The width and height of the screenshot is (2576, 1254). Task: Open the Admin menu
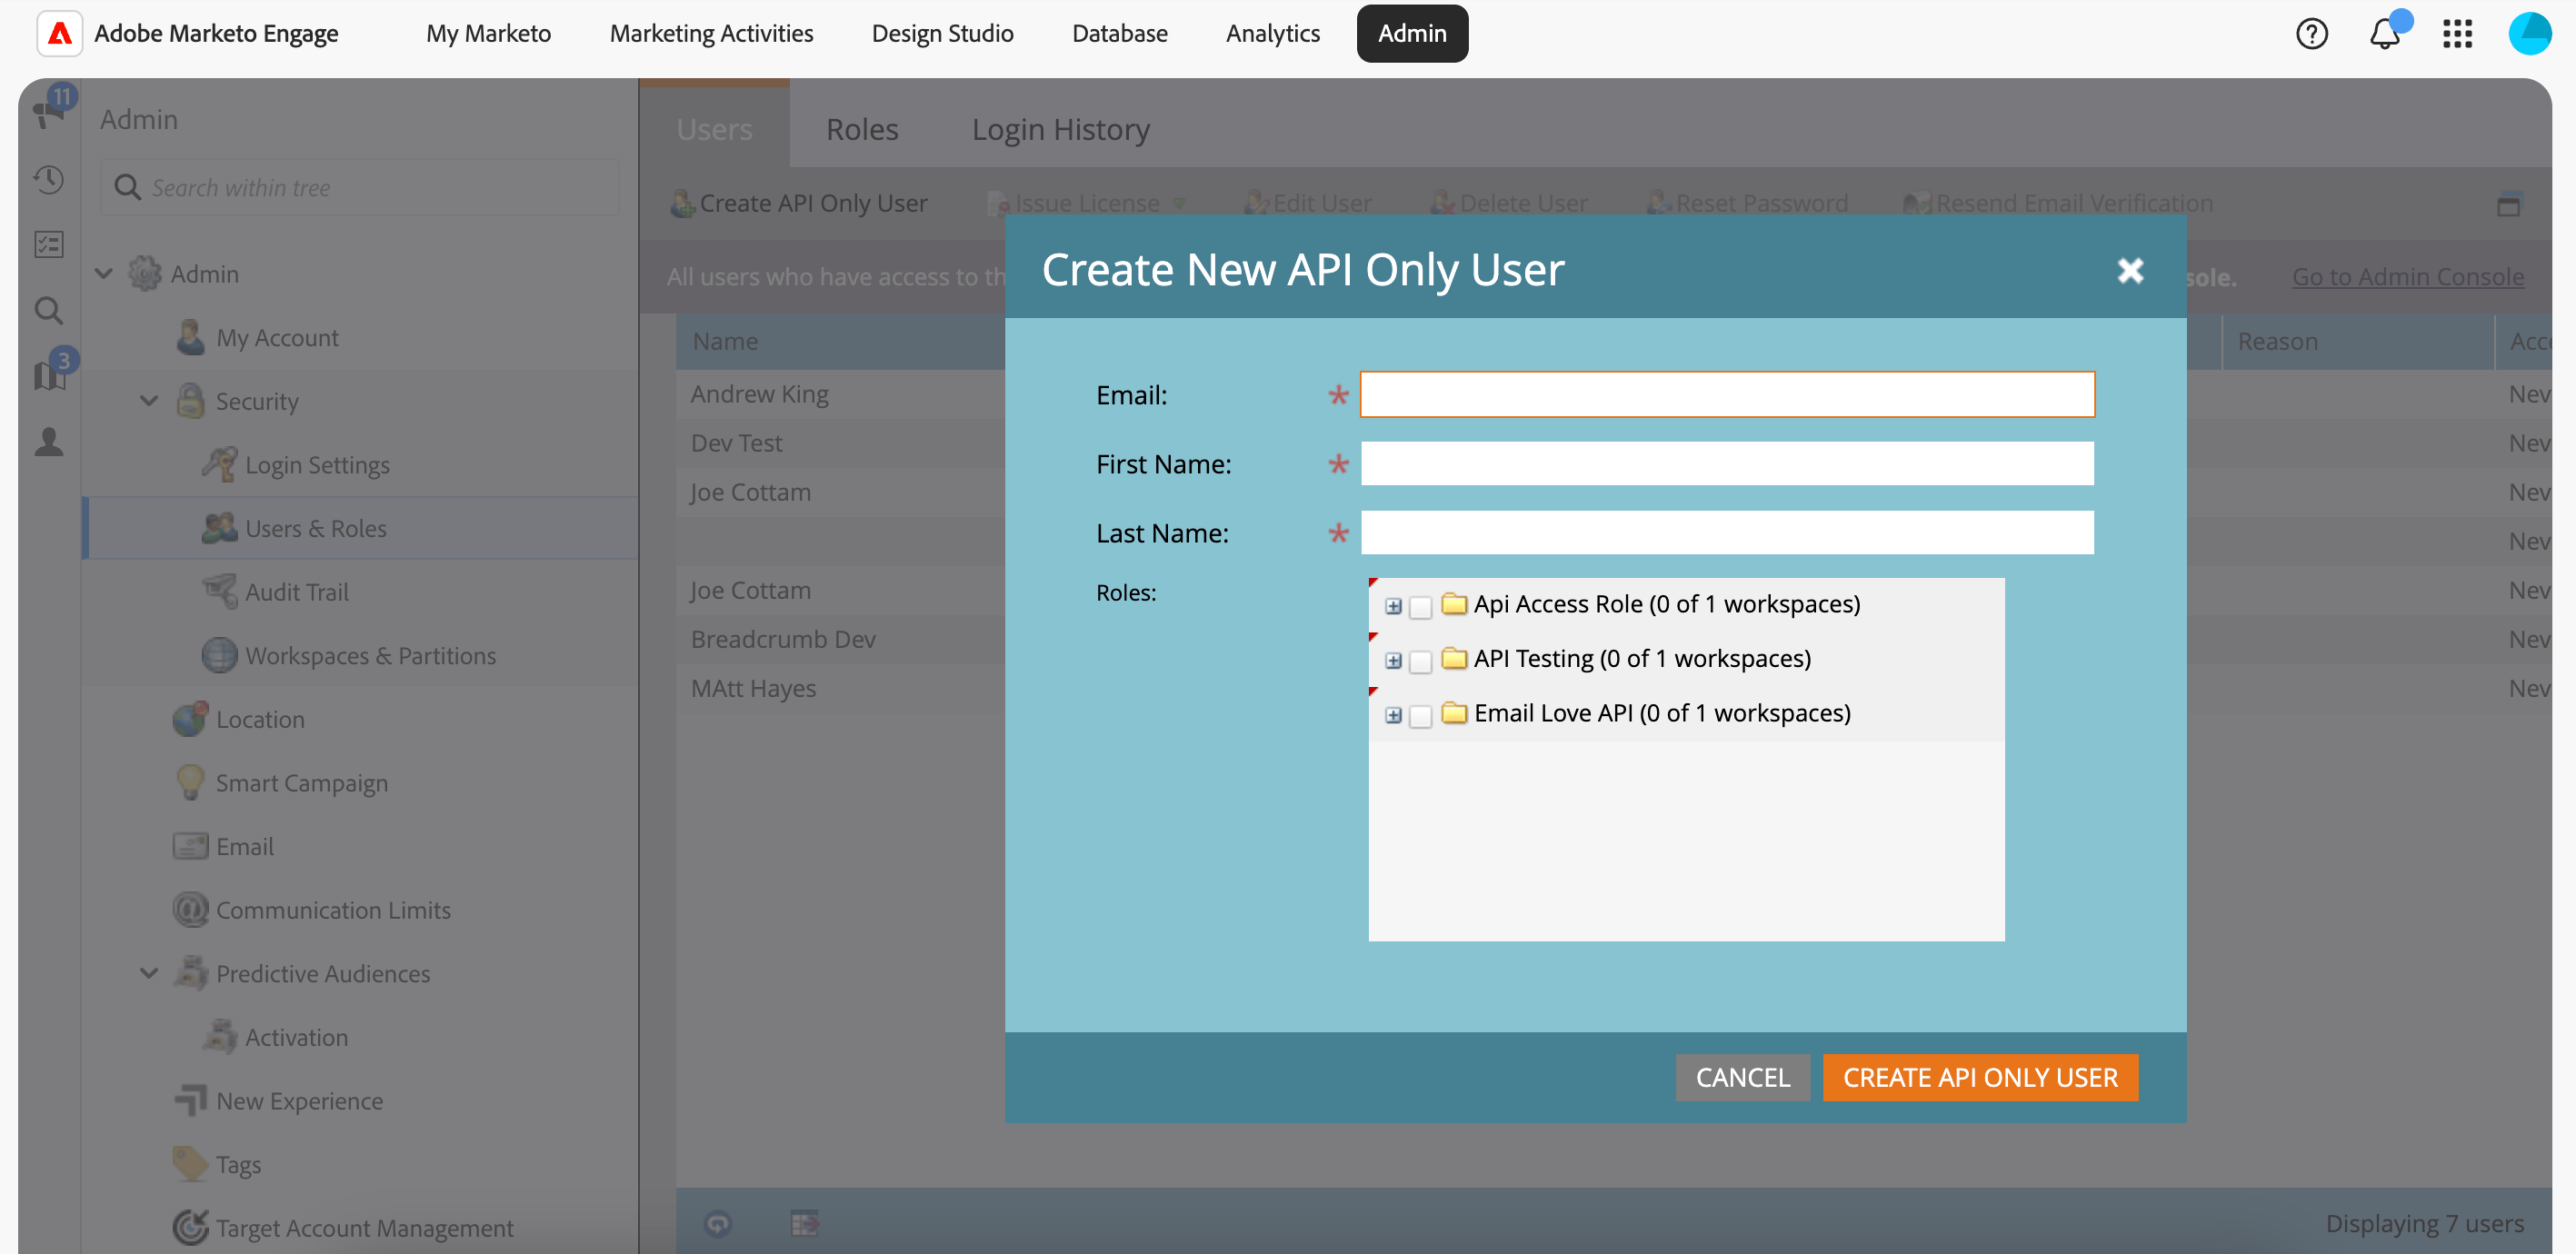tap(1412, 33)
